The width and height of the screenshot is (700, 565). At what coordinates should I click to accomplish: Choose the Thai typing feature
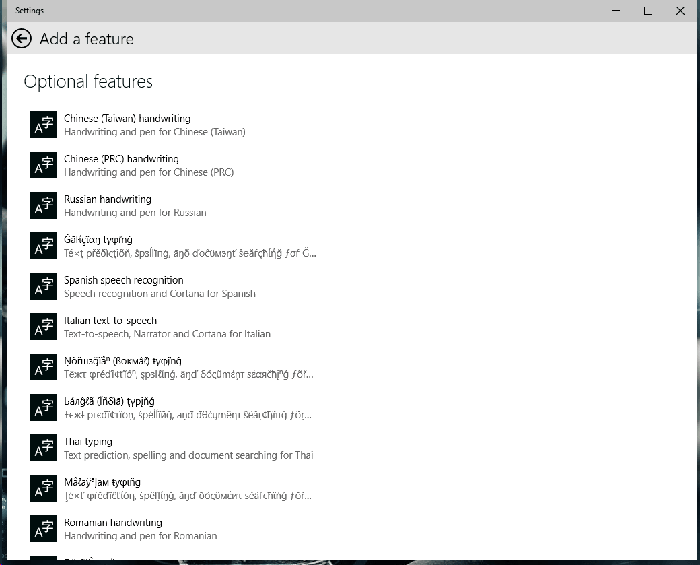pyautogui.click(x=88, y=442)
